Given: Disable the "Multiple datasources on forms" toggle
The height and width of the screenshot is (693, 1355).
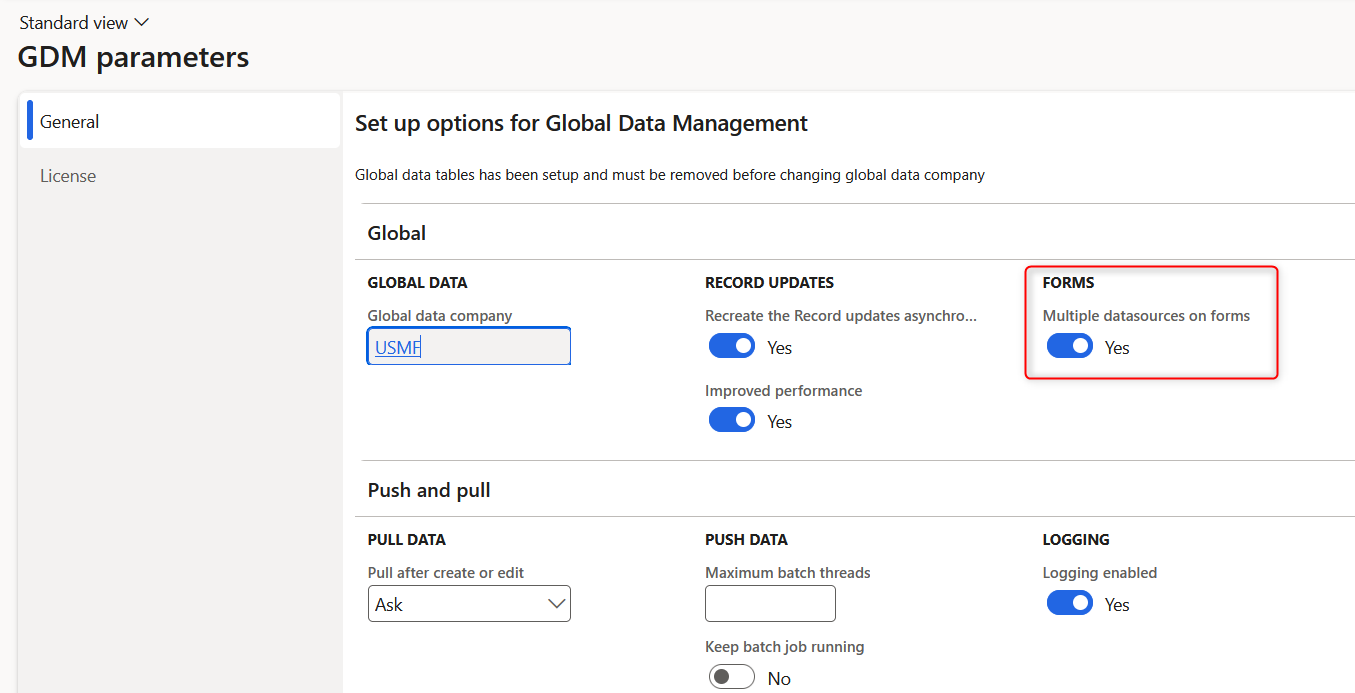Looking at the screenshot, I should [x=1070, y=346].
